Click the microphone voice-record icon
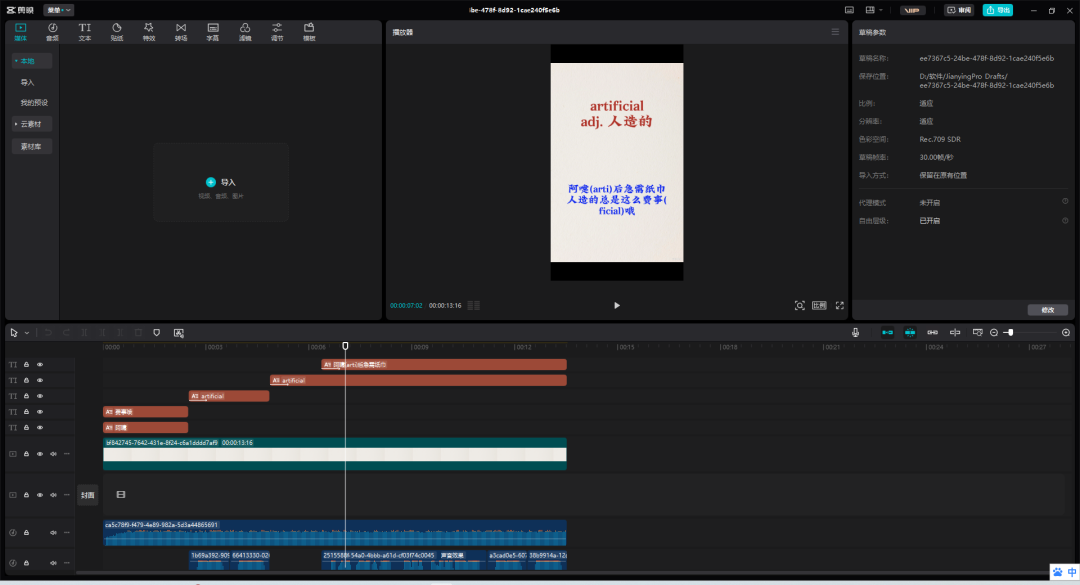1080x585 pixels. [x=855, y=332]
